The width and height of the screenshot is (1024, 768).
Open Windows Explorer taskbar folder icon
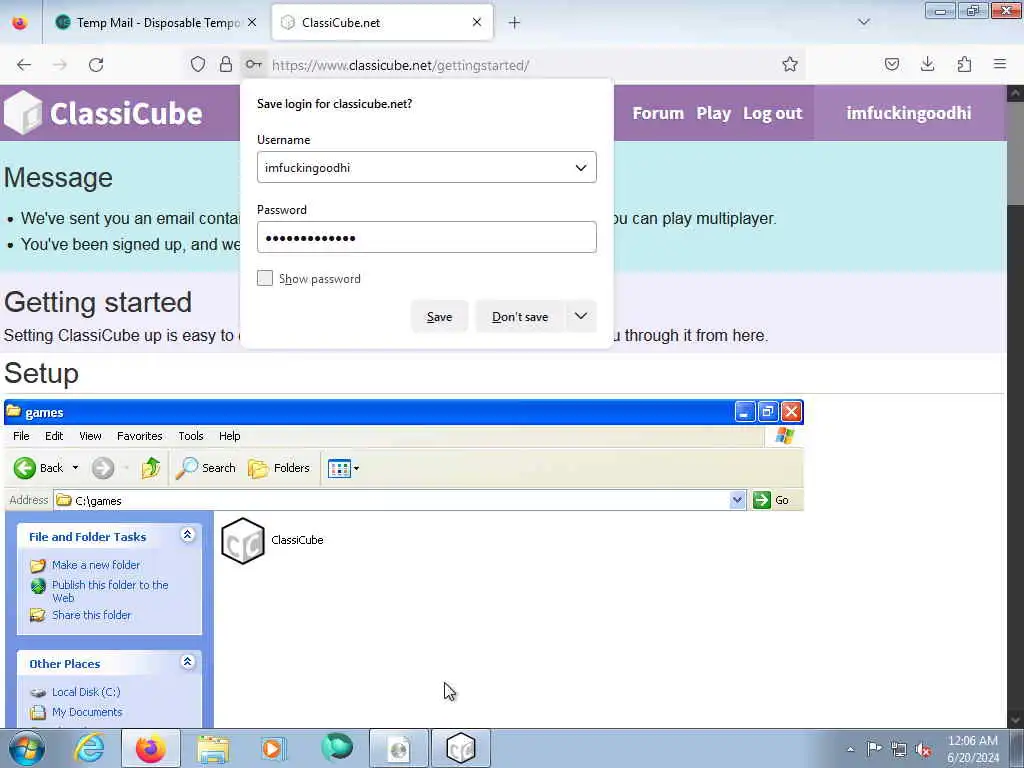tap(213, 748)
